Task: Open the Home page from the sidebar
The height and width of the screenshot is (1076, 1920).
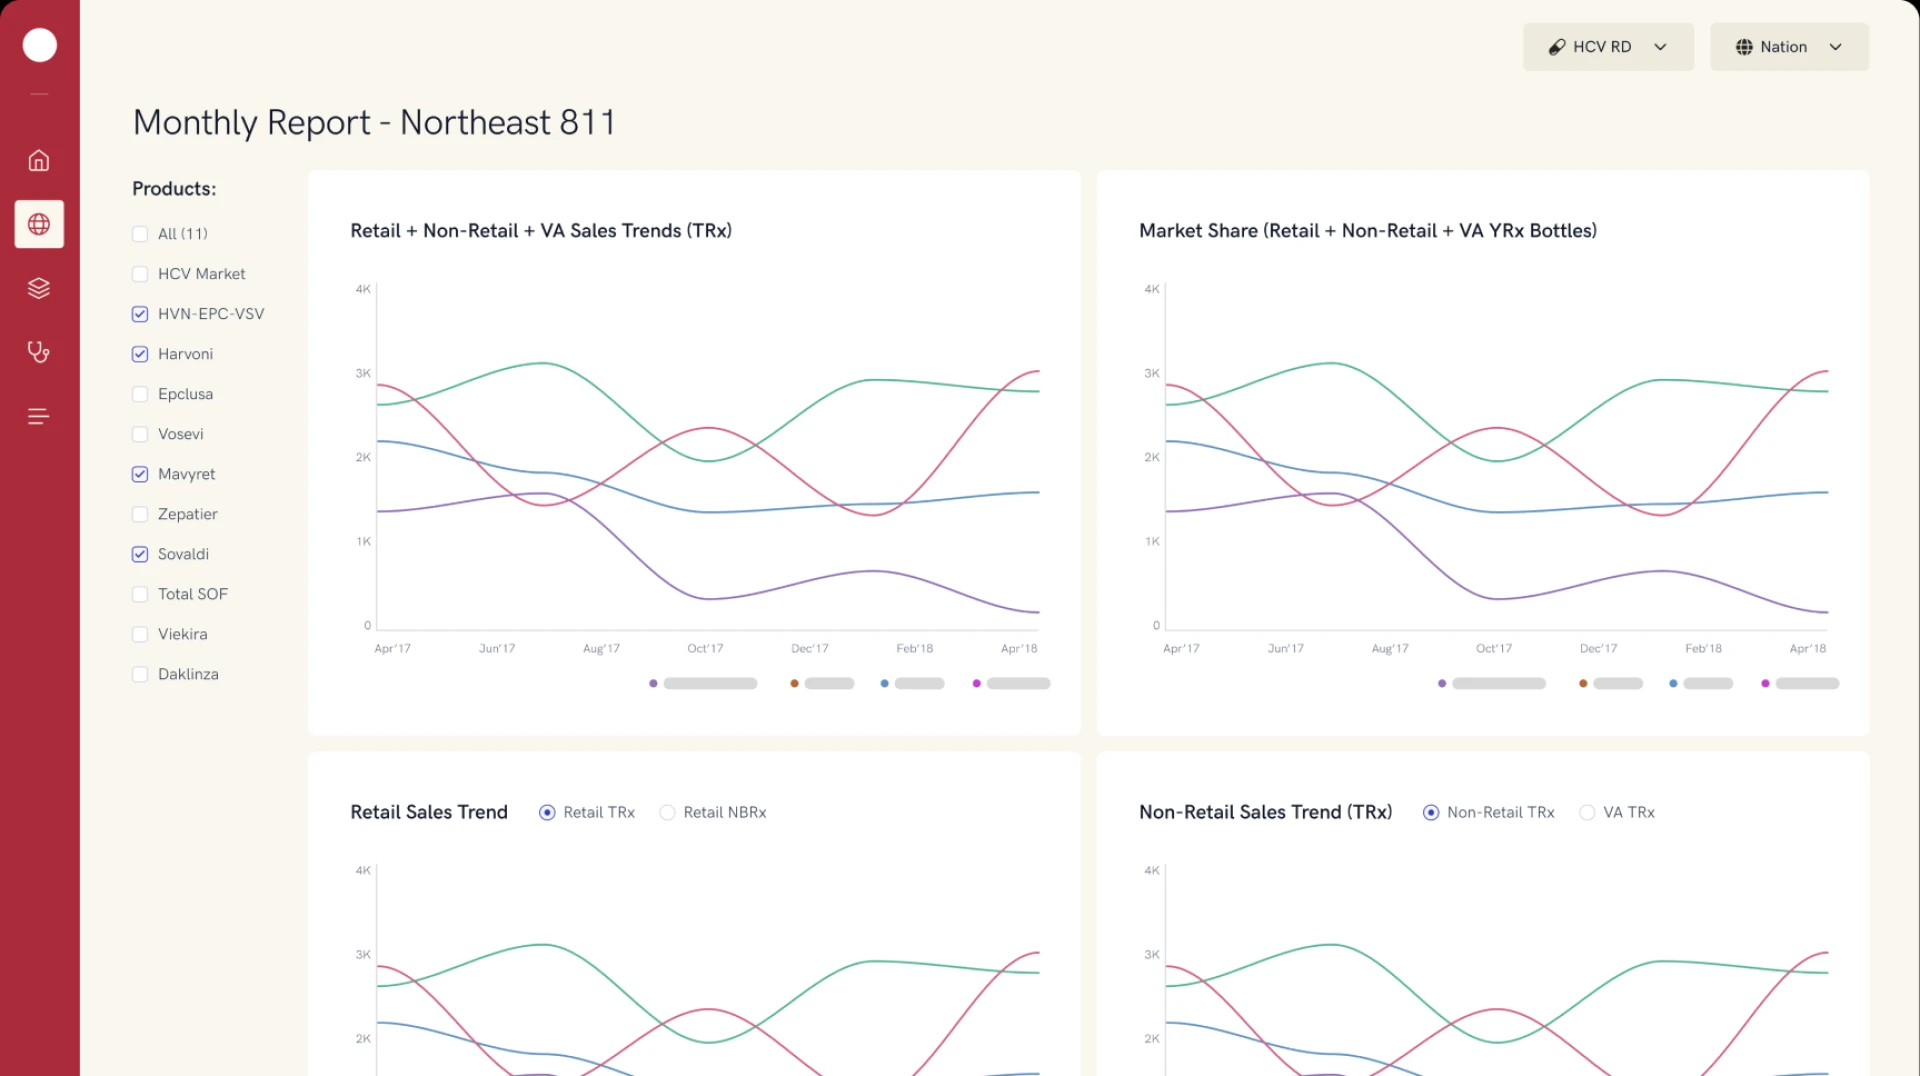Action: [38, 160]
